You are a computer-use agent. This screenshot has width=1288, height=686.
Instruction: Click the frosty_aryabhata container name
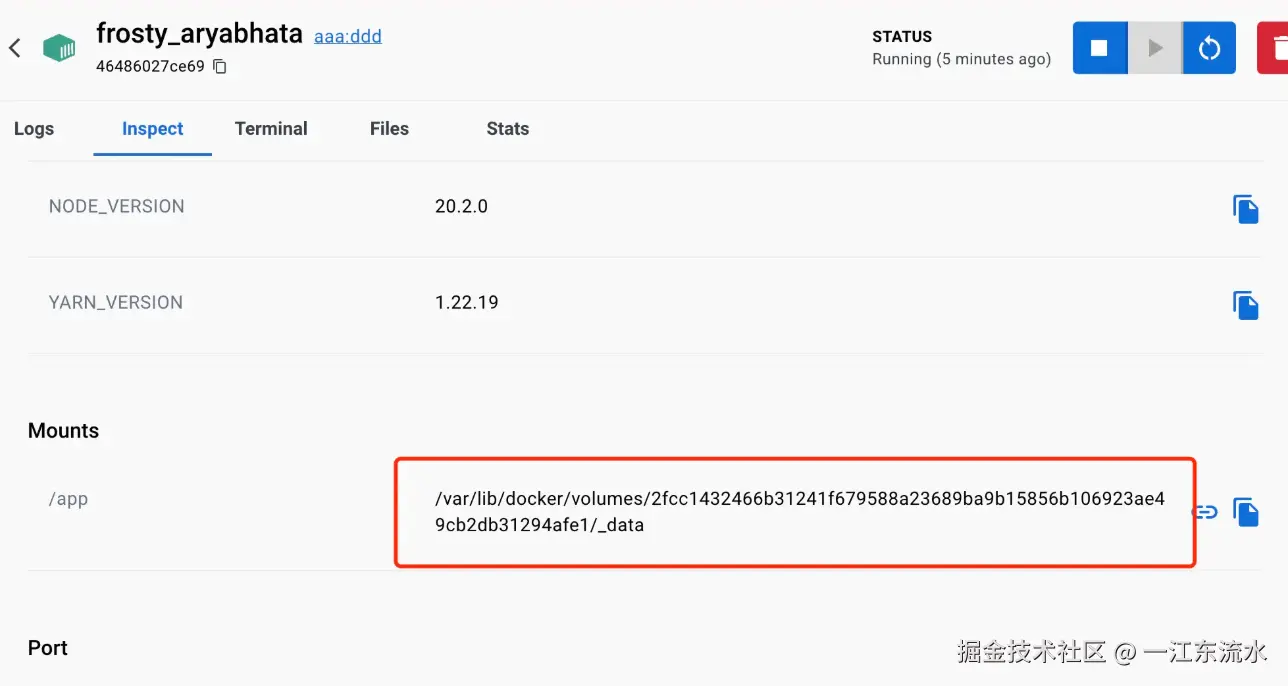point(199,33)
